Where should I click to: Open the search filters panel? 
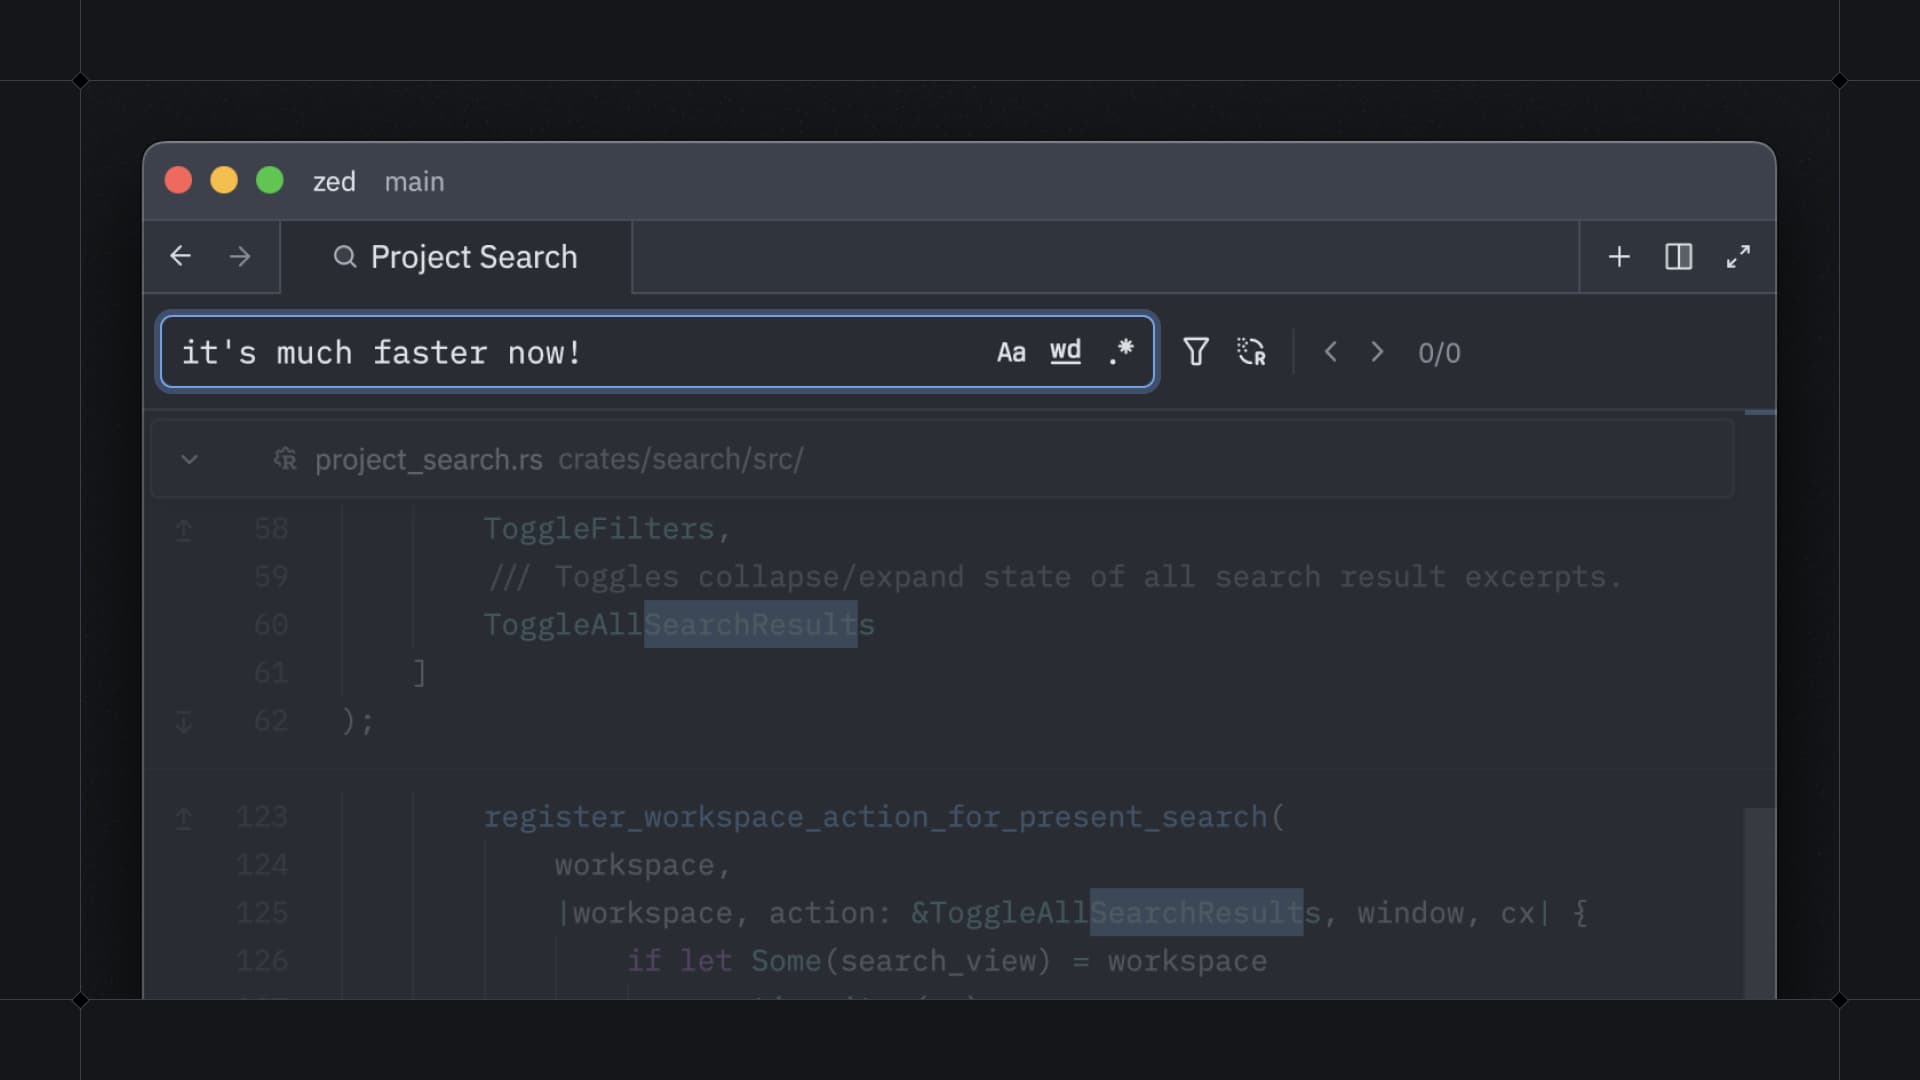[1196, 352]
